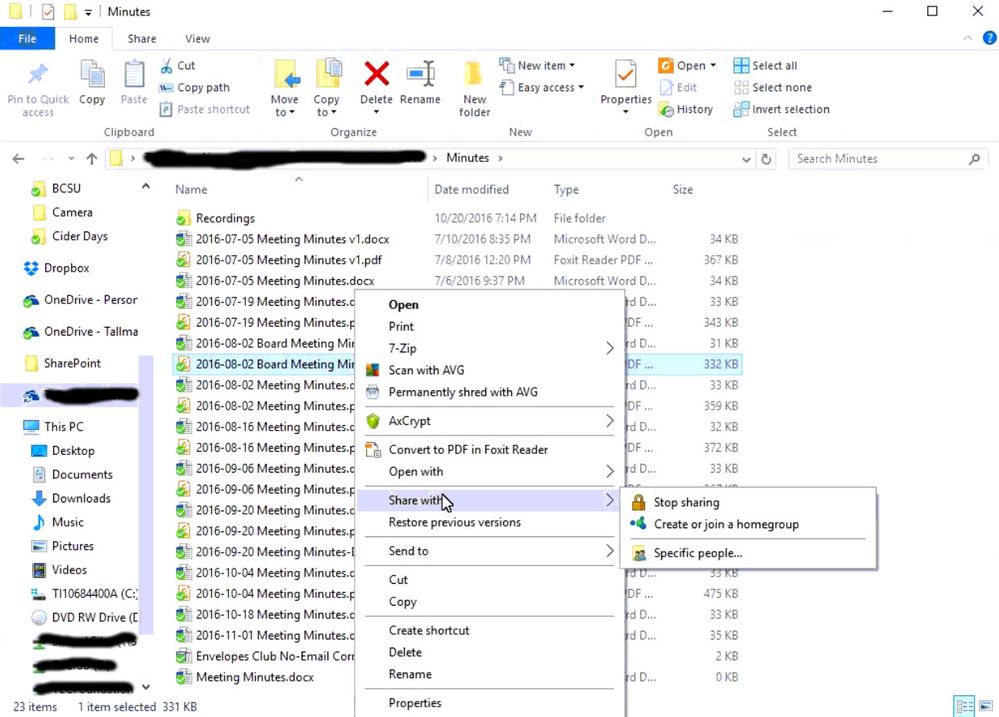Screen dimensions: 999x717
Task: Click Pin to Quick access icon
Action: coord(38,75)
